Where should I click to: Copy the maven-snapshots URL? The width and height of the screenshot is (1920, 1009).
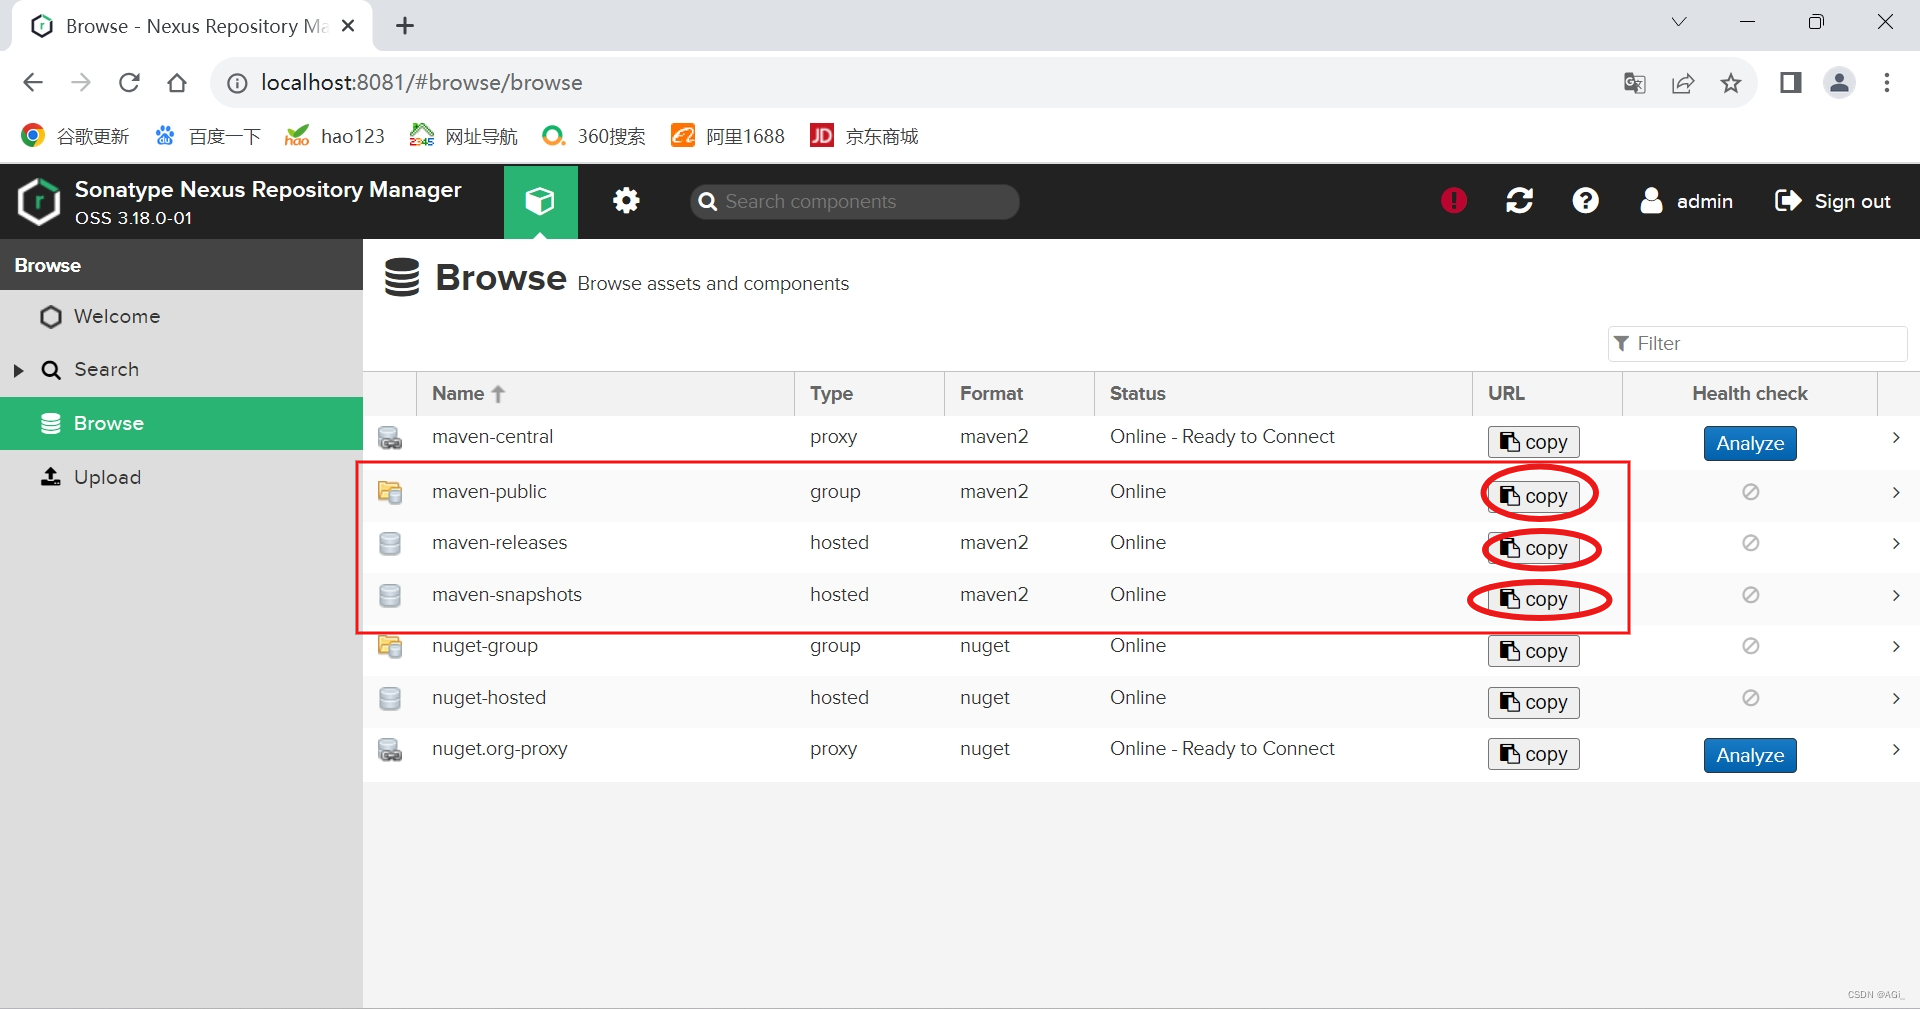(1534, 599)
